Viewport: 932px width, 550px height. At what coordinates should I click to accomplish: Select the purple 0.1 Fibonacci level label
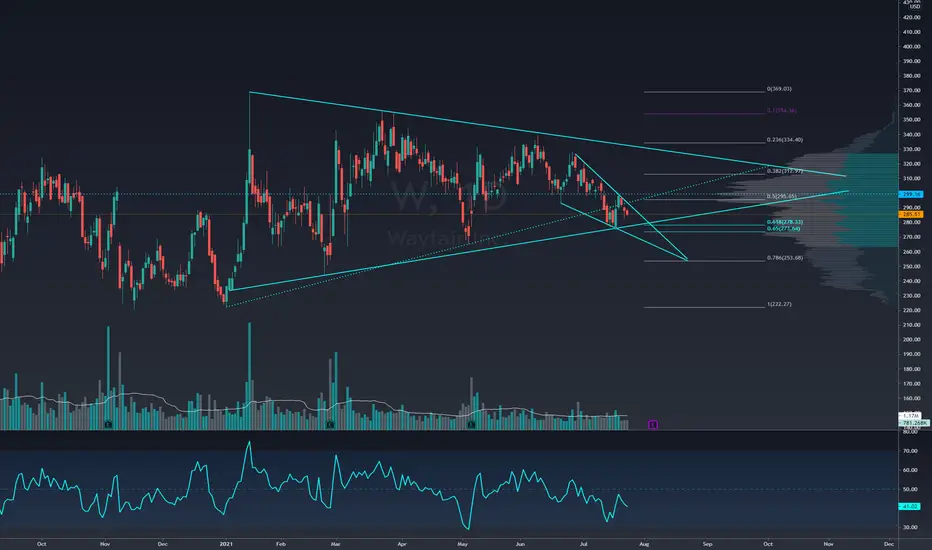click(781, 111)
